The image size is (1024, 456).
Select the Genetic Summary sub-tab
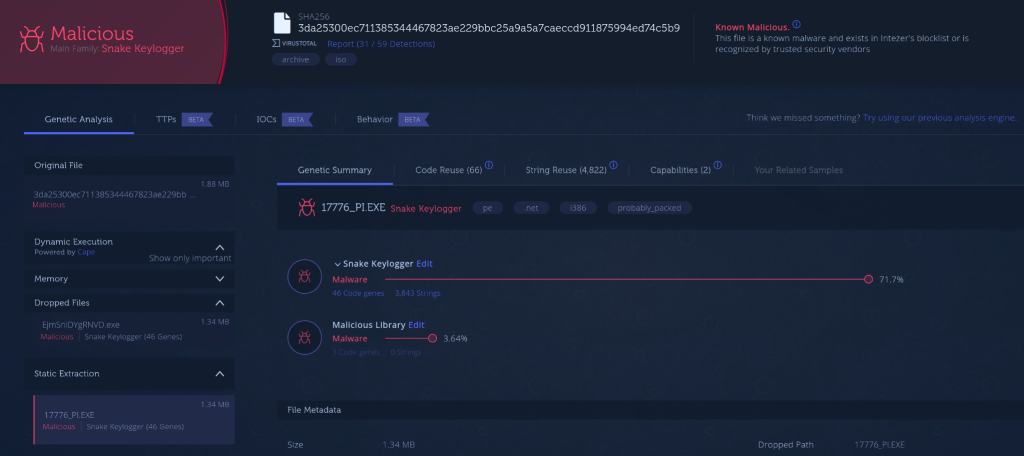pos(334,170)
